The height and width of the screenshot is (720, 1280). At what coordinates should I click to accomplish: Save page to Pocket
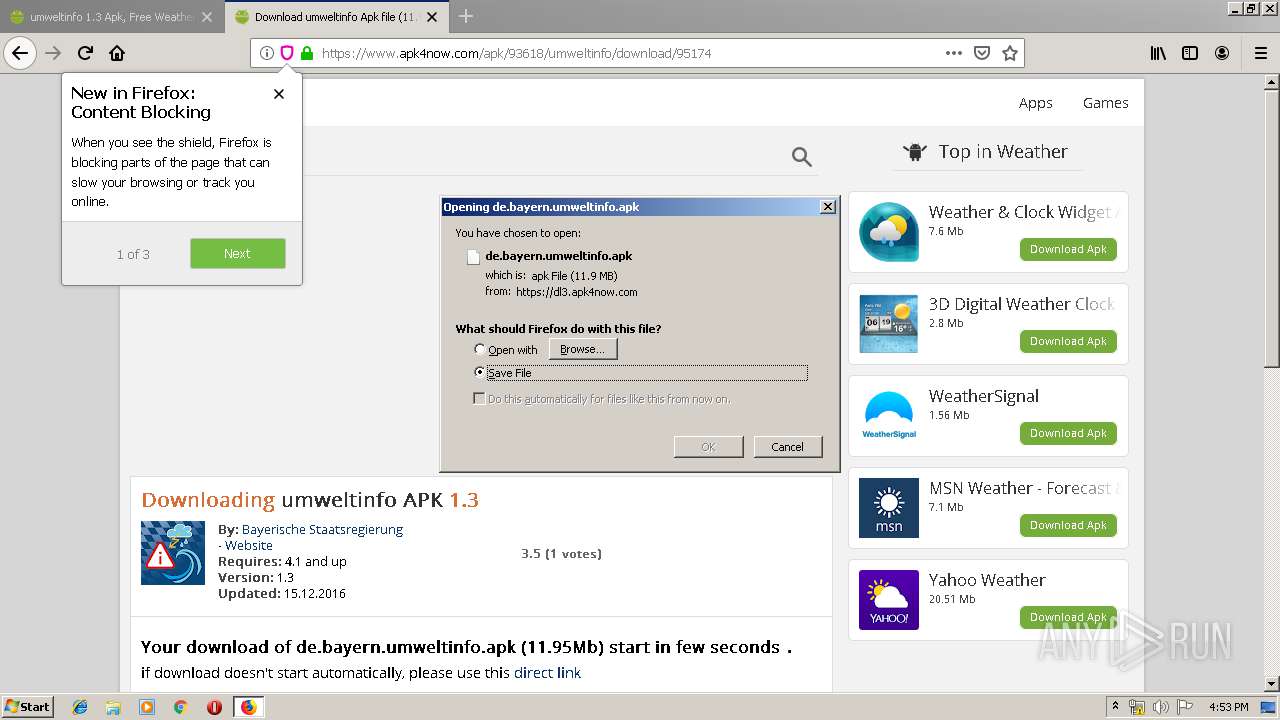pyautogui.click(x=982, y=53)
